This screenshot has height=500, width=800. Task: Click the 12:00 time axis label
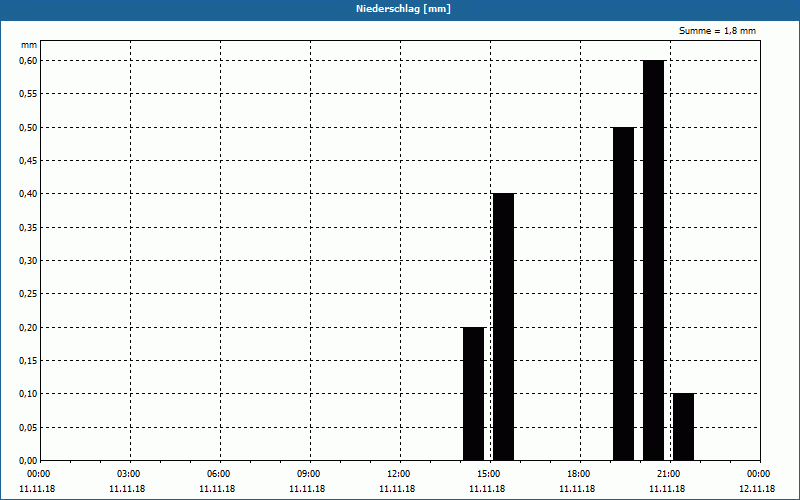[x=399, y=474]
